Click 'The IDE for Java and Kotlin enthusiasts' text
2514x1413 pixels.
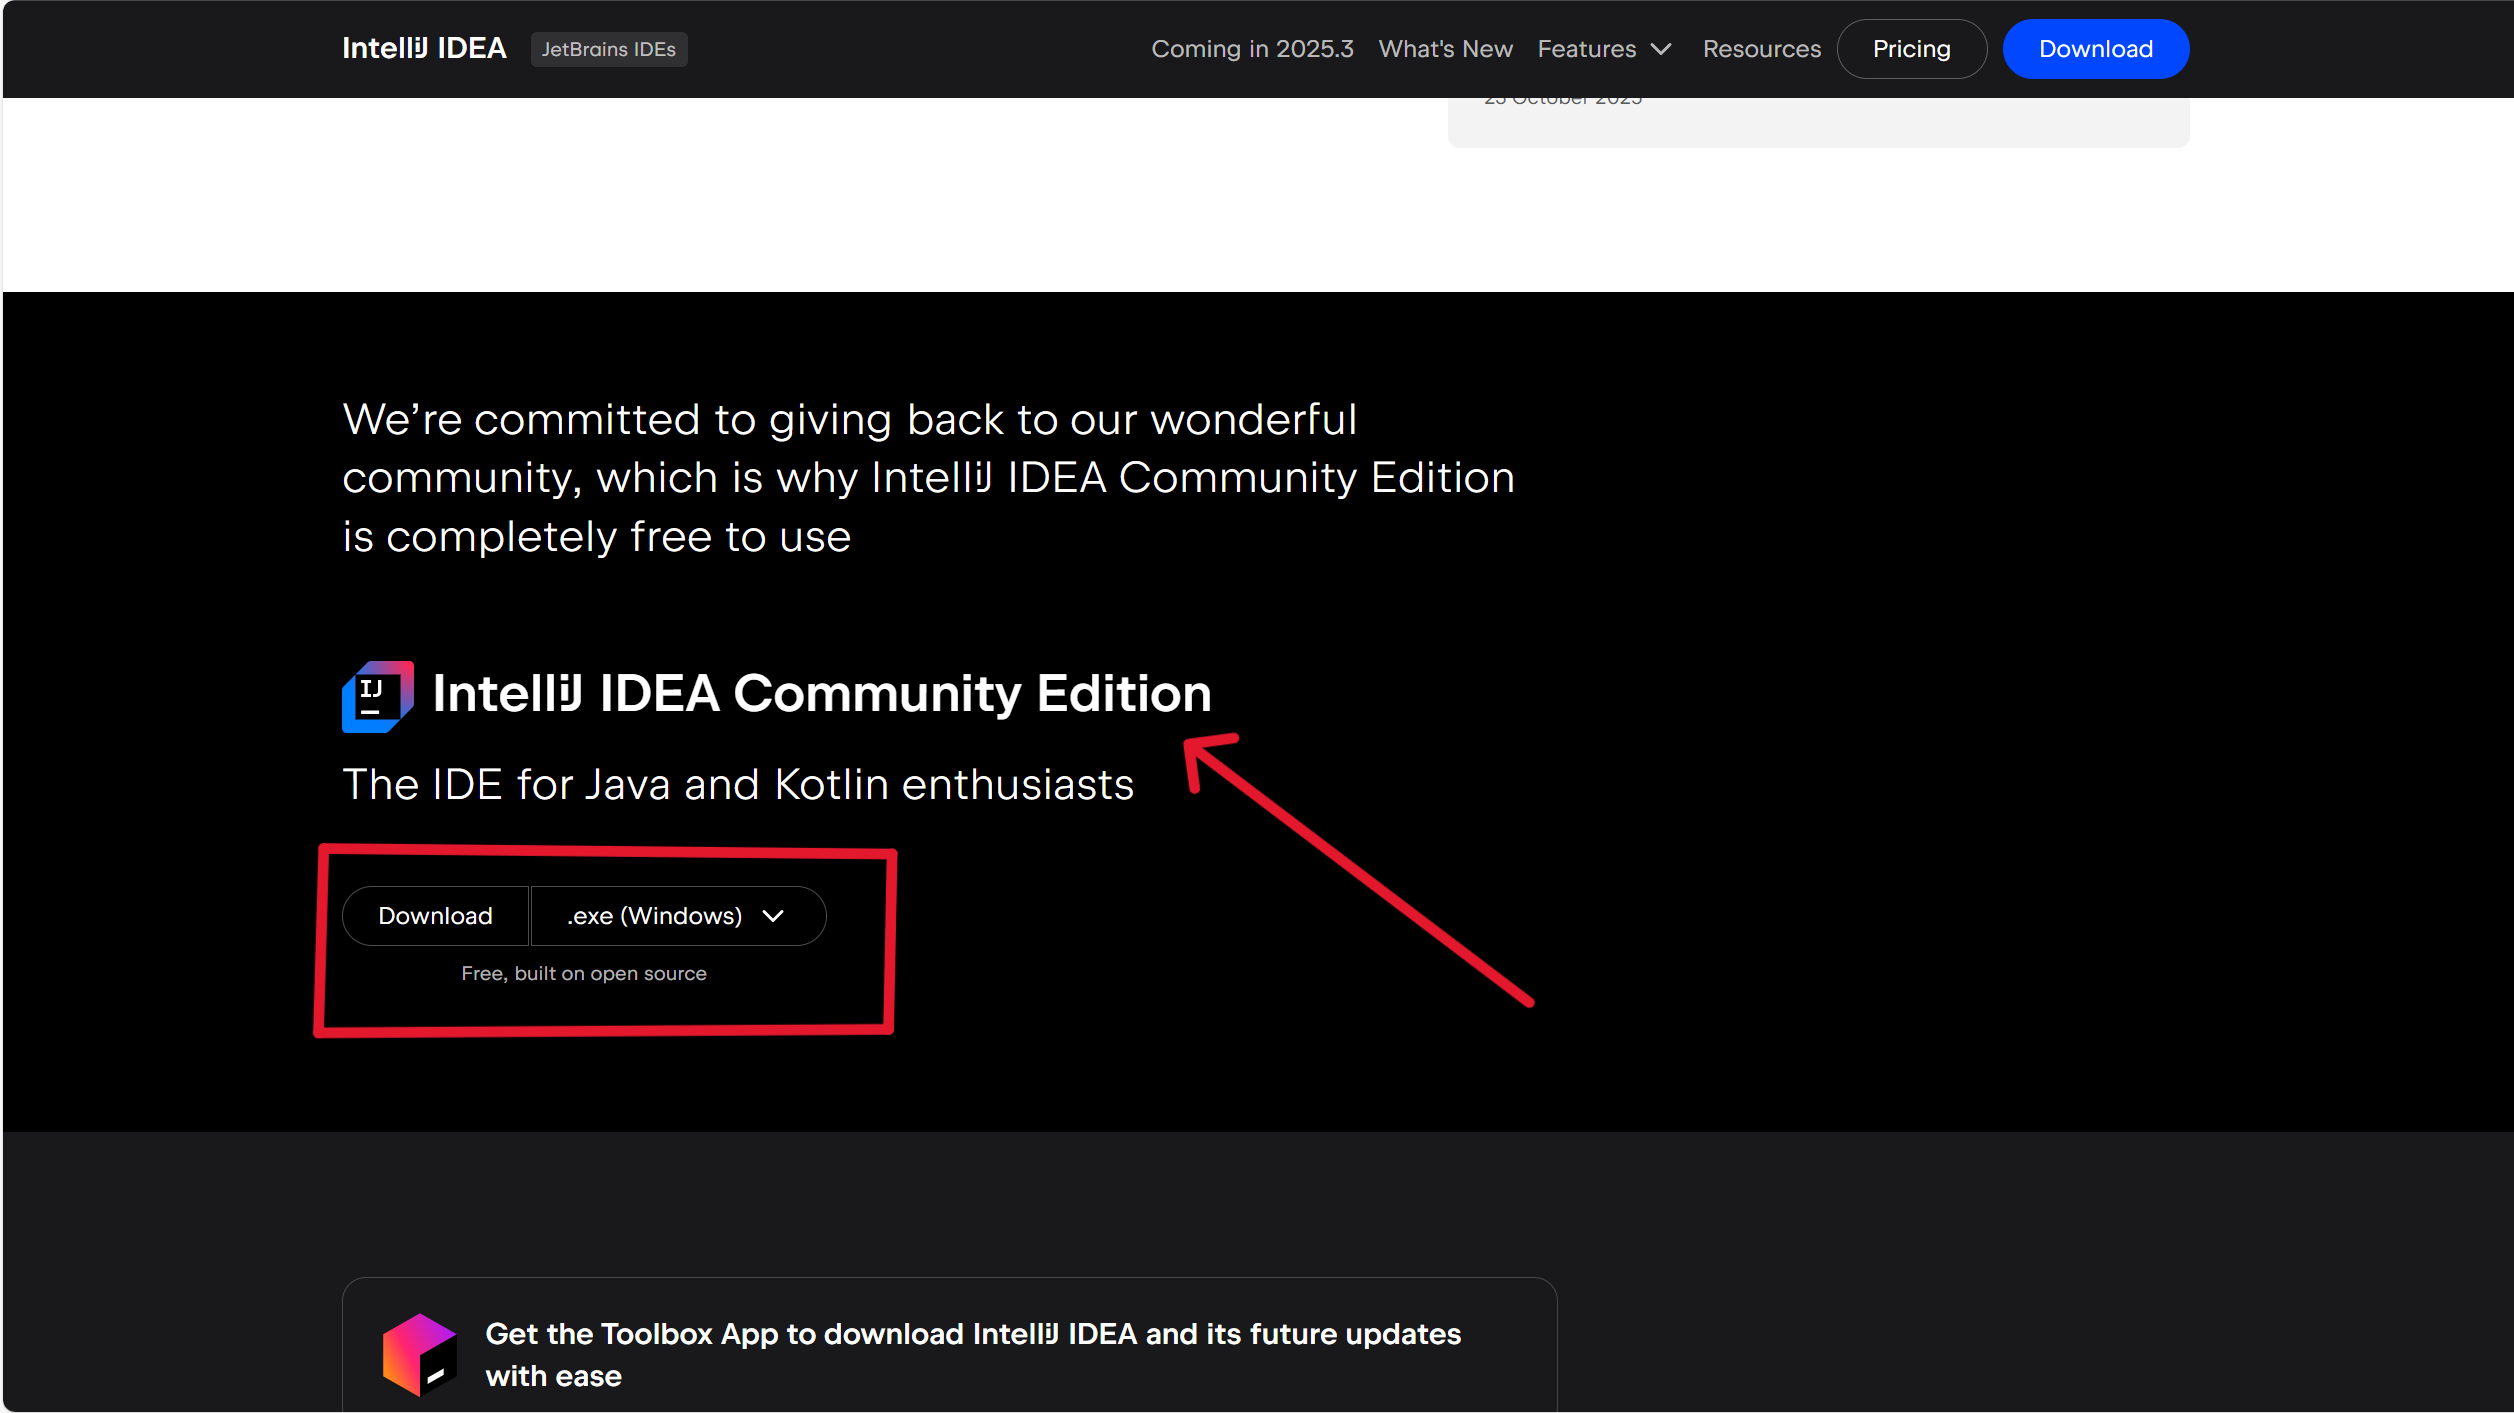(x=738, y=785)
